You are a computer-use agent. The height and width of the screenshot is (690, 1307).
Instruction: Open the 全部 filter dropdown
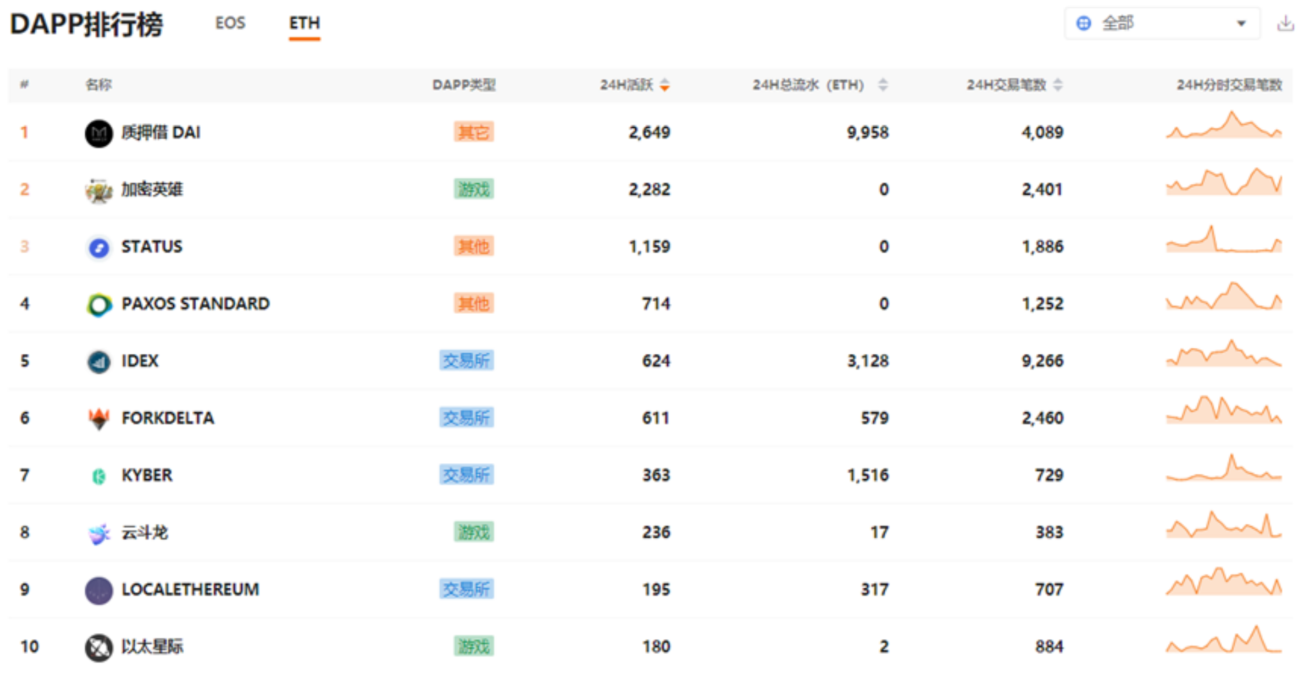tap(1162, 24)
